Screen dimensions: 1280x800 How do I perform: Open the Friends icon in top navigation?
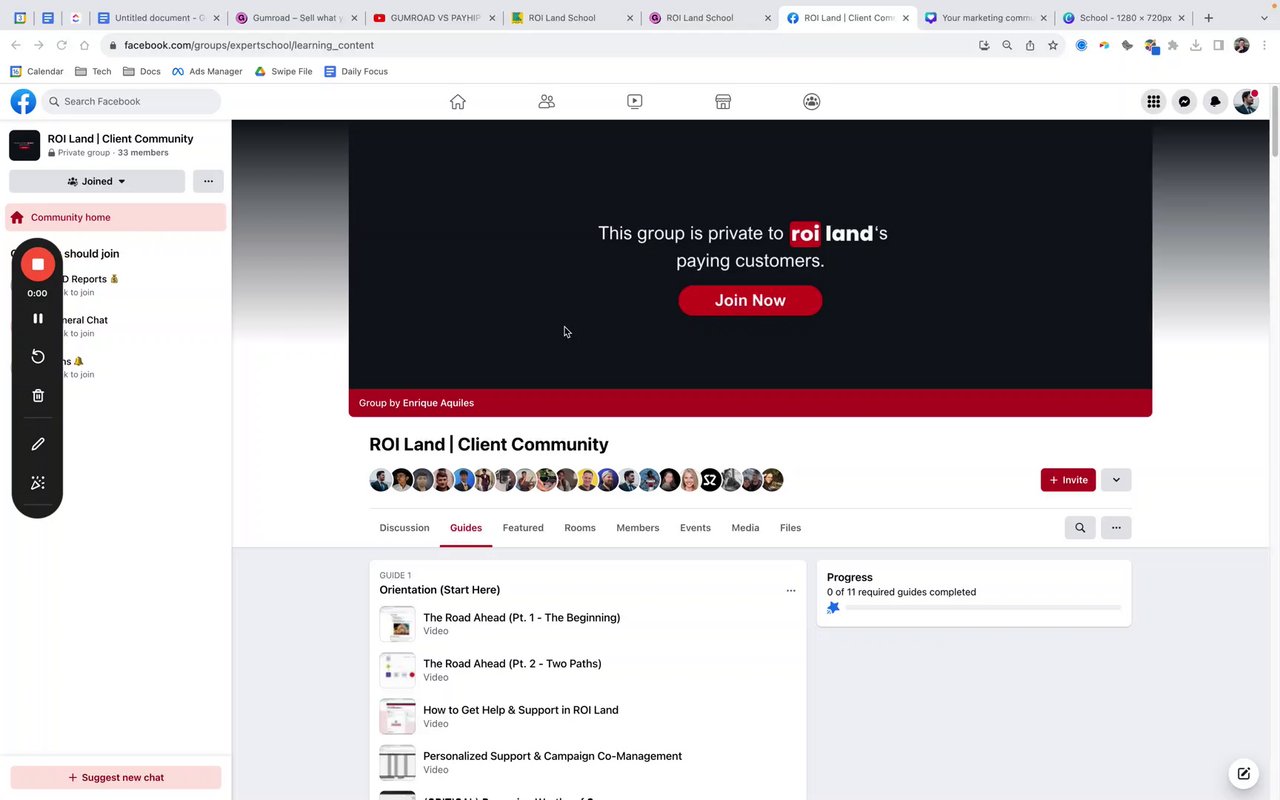[546, 101]
